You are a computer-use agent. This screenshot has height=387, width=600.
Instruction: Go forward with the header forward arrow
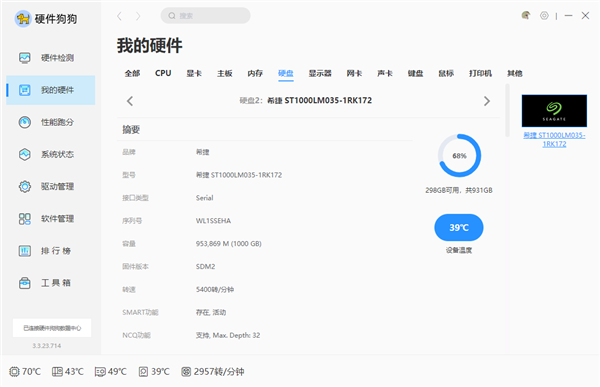tap(138, 16)
